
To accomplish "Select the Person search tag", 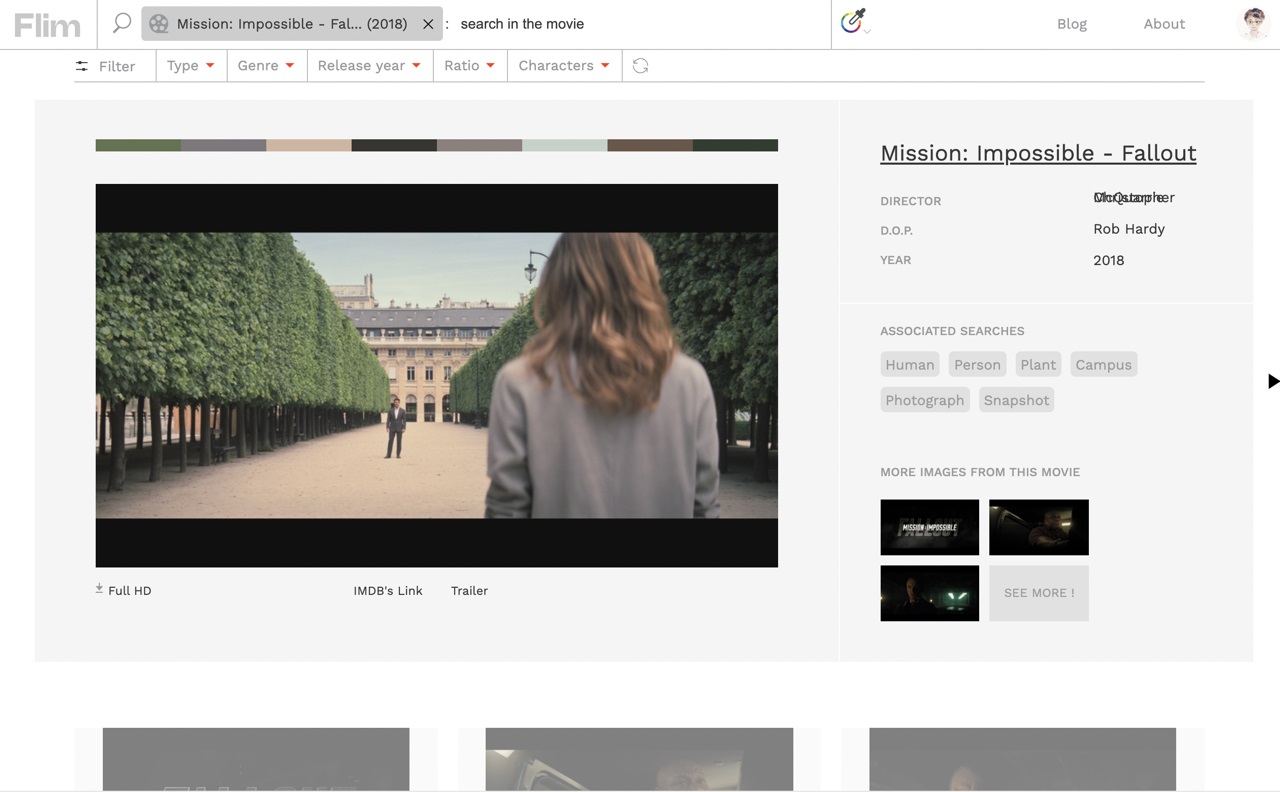I will (x=977, y=365).
